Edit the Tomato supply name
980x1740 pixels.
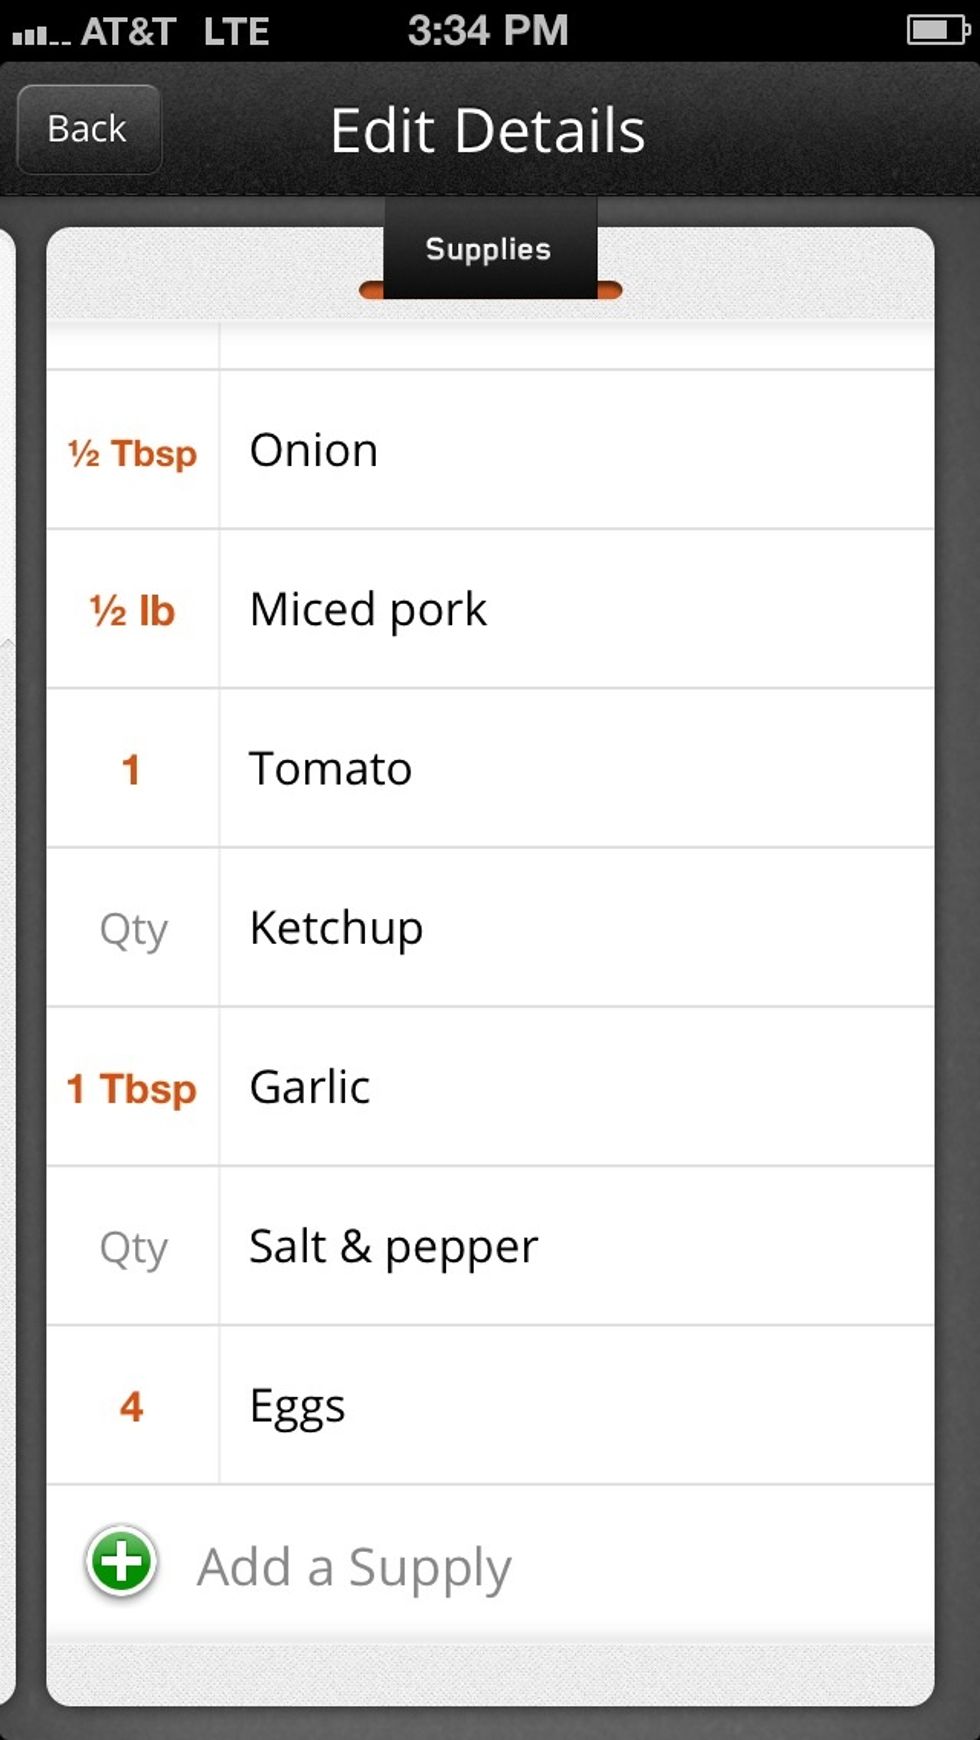pos(330,769)
